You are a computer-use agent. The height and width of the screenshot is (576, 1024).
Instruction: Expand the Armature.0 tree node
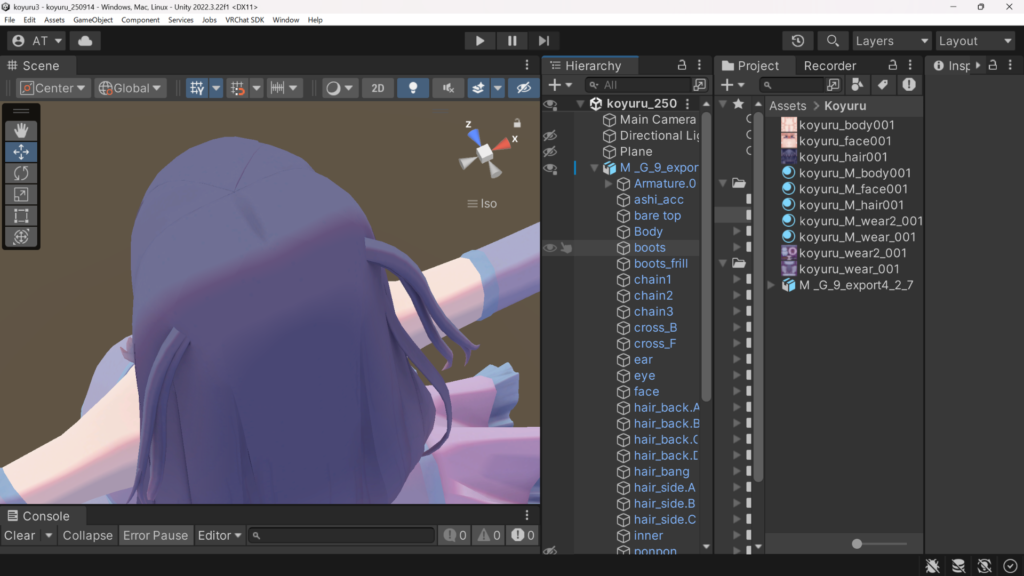pyautogui.click(x=609, y=184)
